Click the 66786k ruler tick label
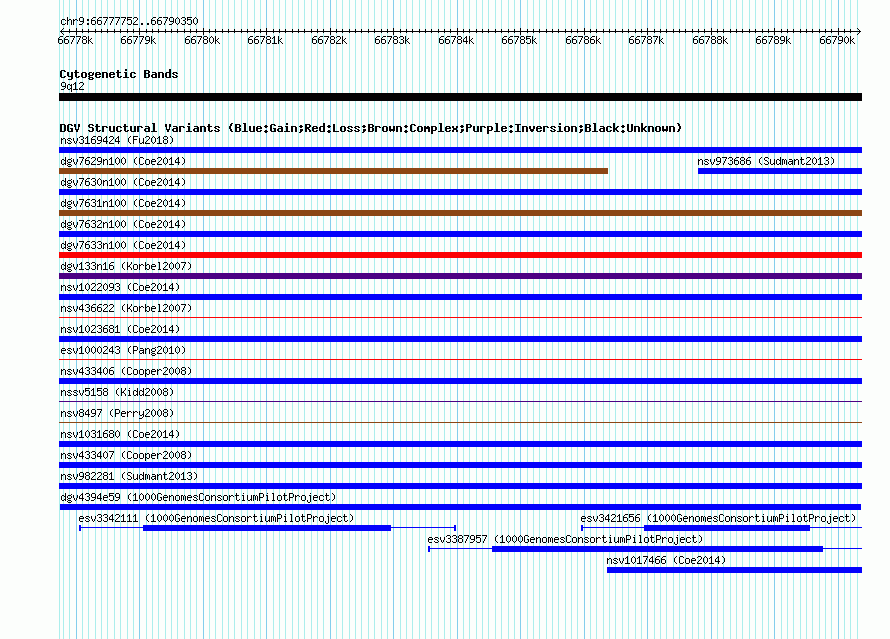Image resolution: width=890 pixels, height=639 pixels. point(583,40)
